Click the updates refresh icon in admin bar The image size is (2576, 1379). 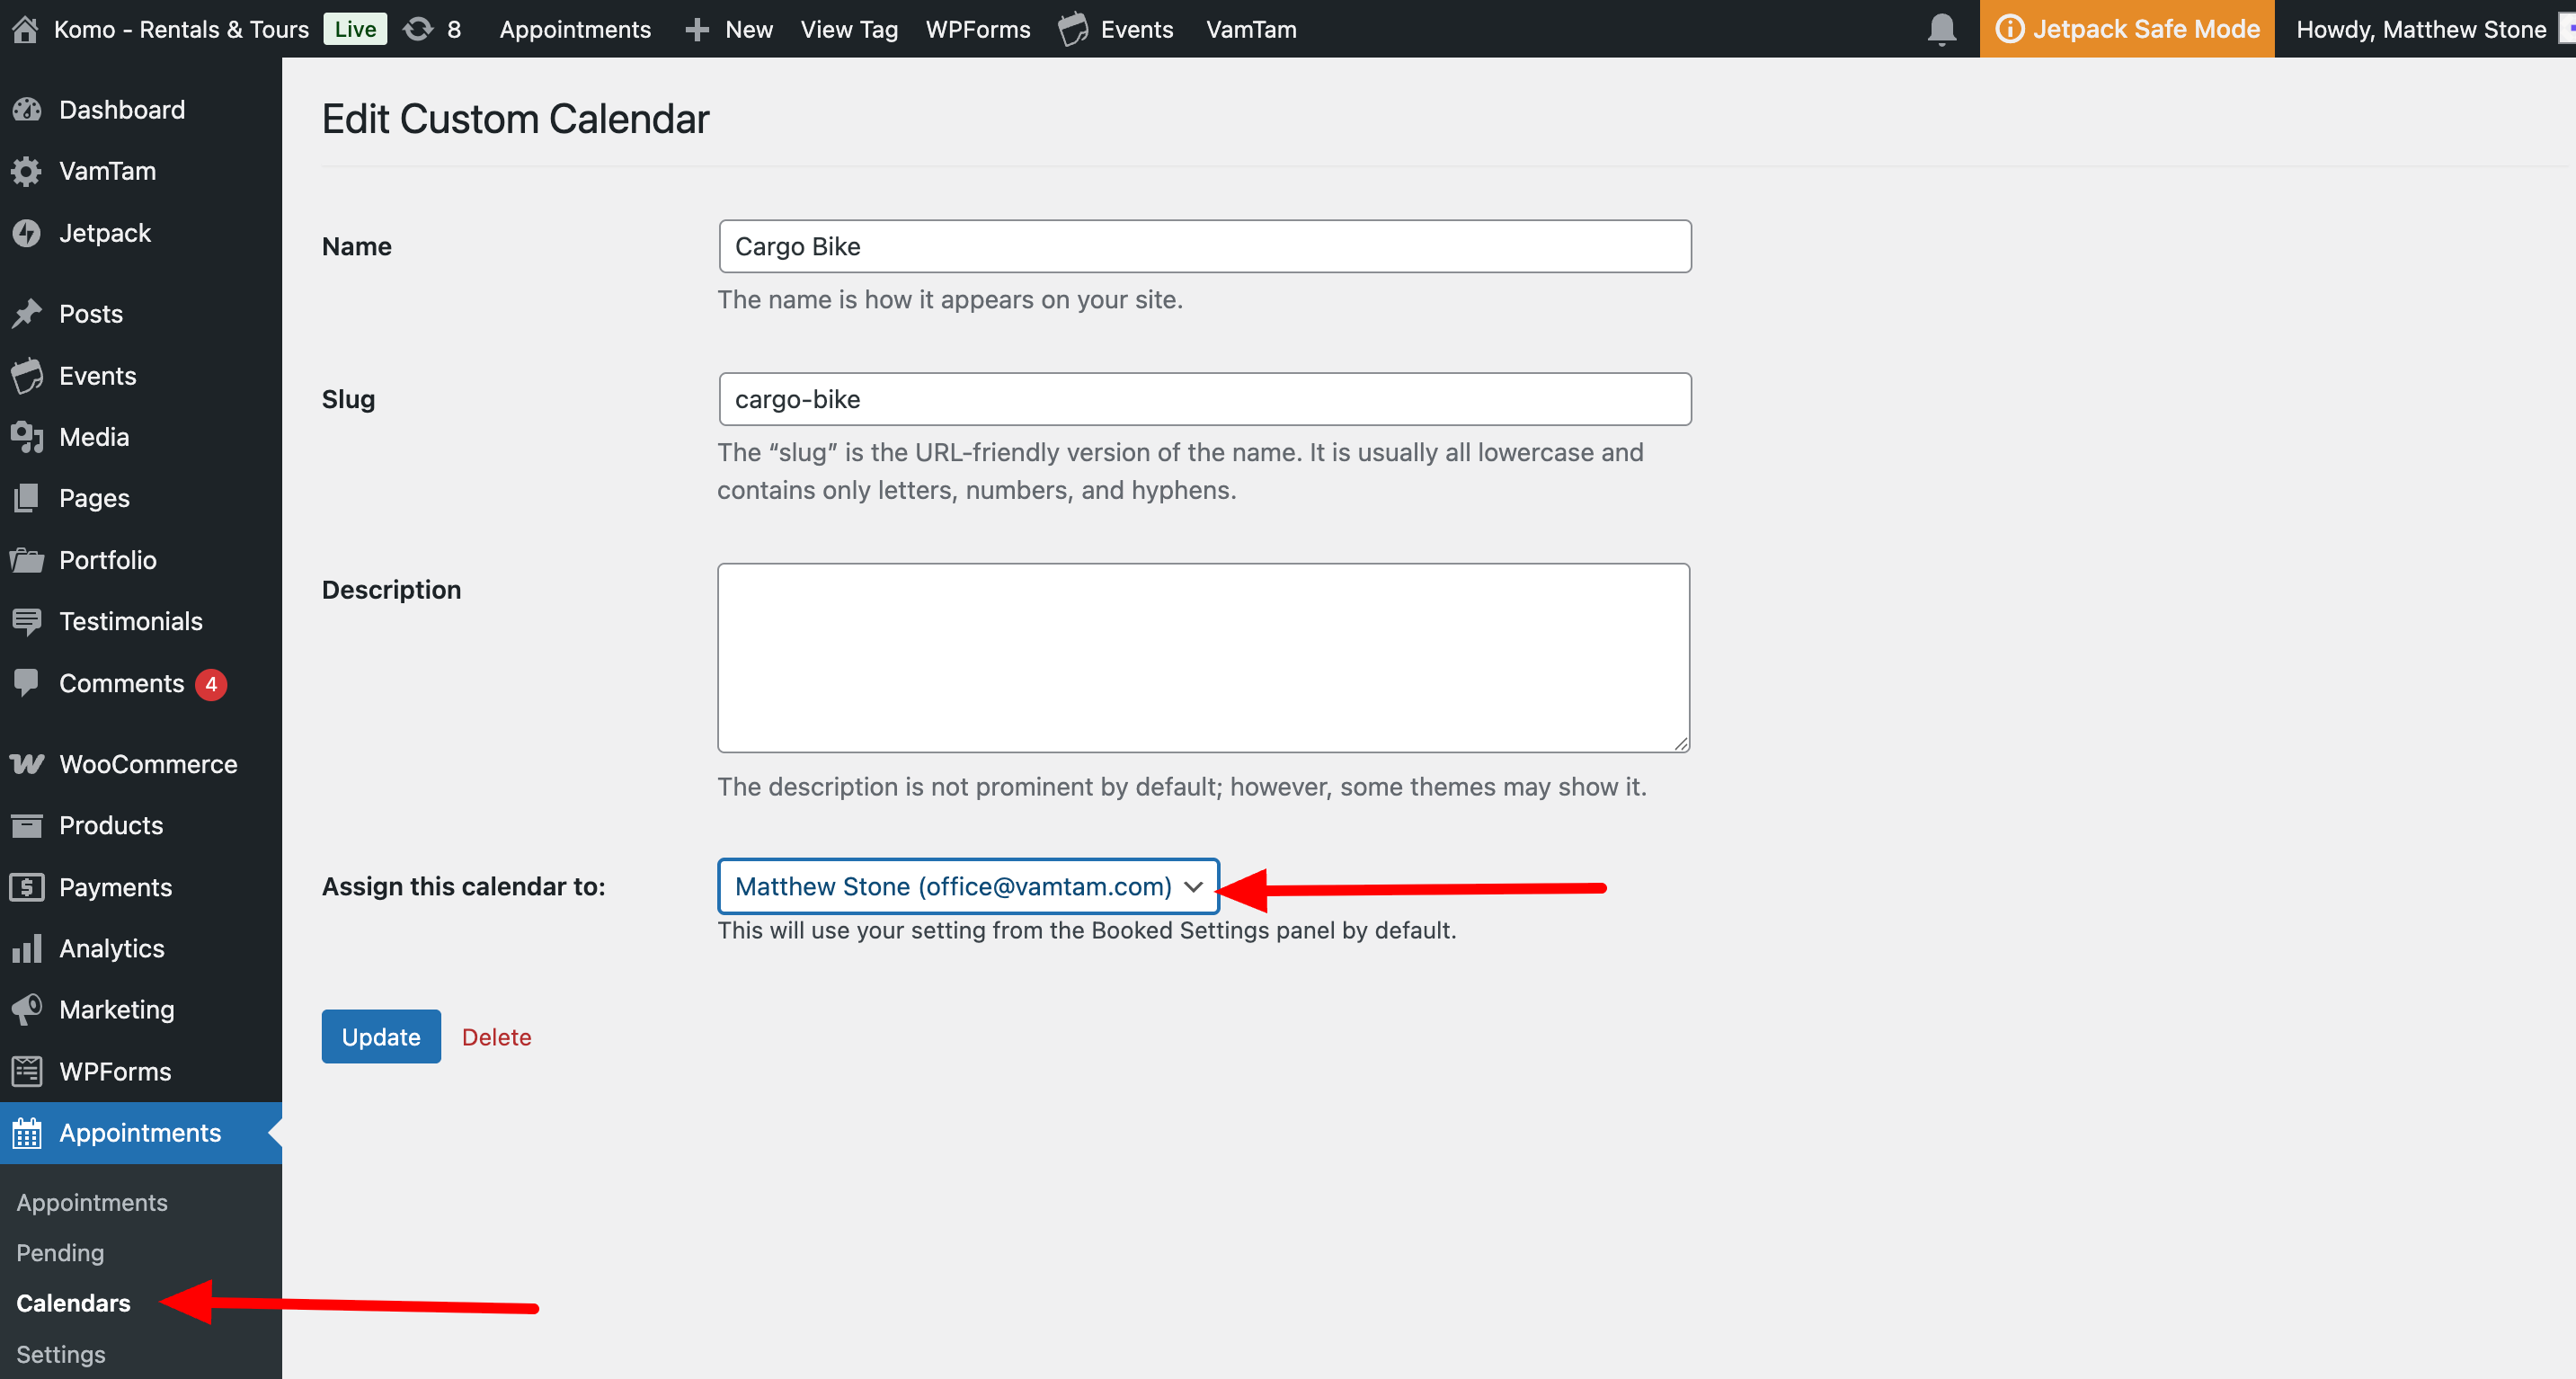pyautogui.click(x=418, y=29)
